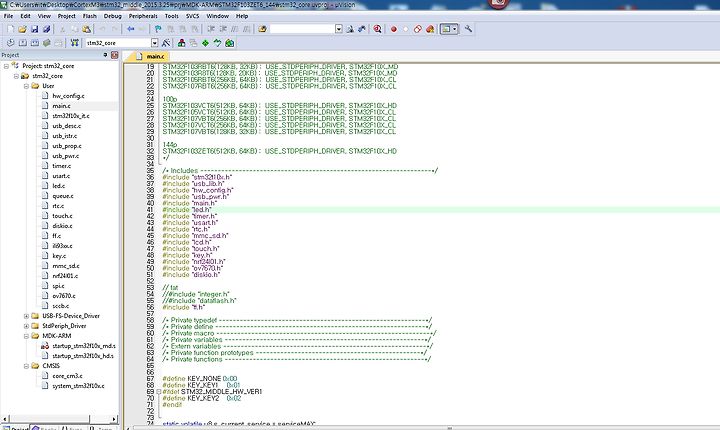Select system_stm32f10x.c under CMSIS

(78, 386)
